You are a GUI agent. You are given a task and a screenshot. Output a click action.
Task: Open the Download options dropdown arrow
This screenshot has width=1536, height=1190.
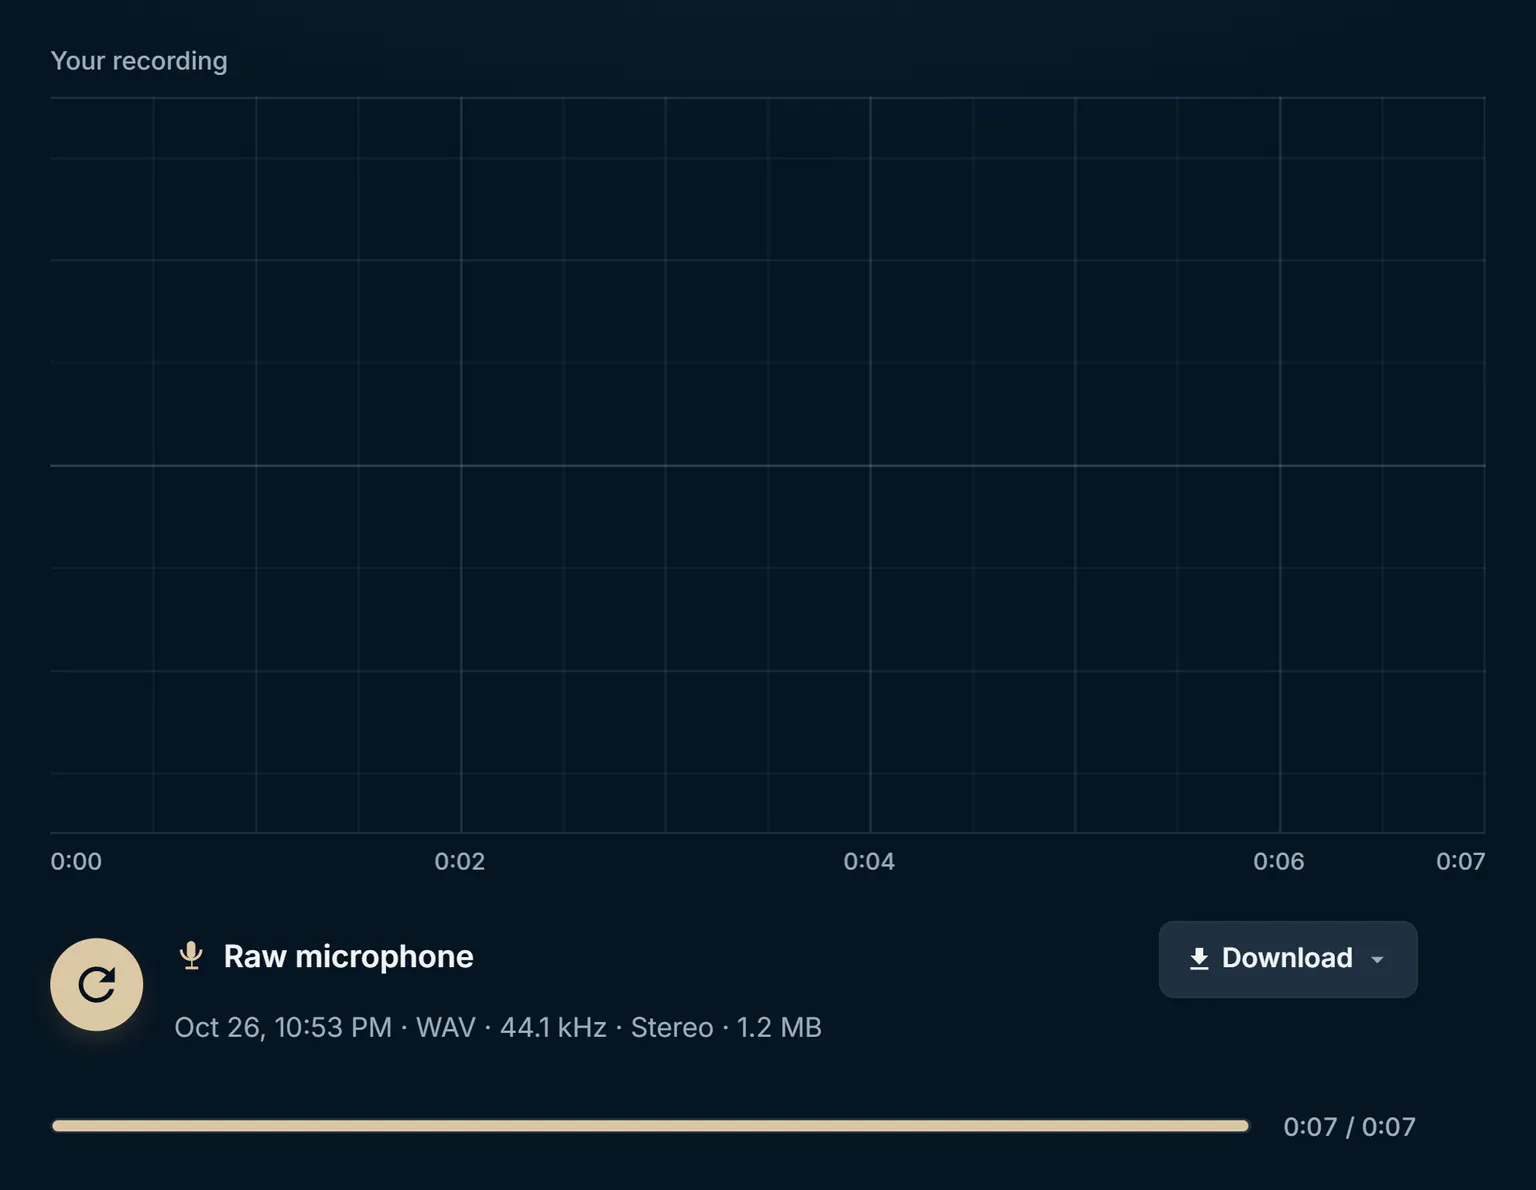coord(1377,959)
